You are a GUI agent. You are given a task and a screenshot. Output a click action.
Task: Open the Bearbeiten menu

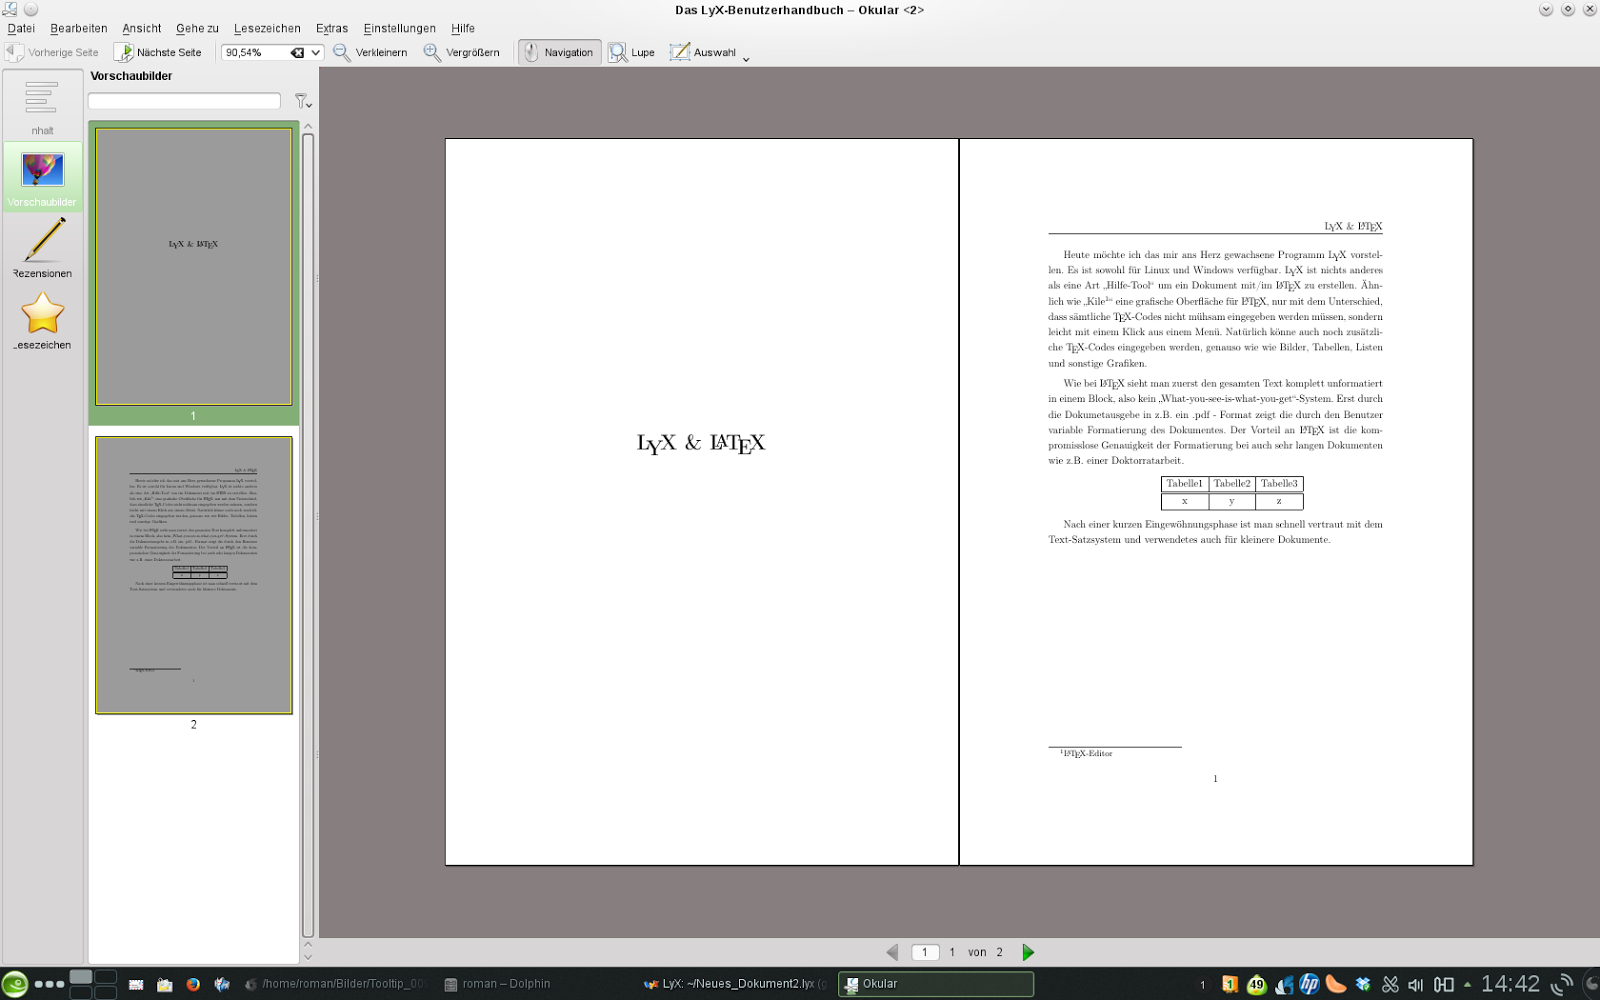click(79, 28)
